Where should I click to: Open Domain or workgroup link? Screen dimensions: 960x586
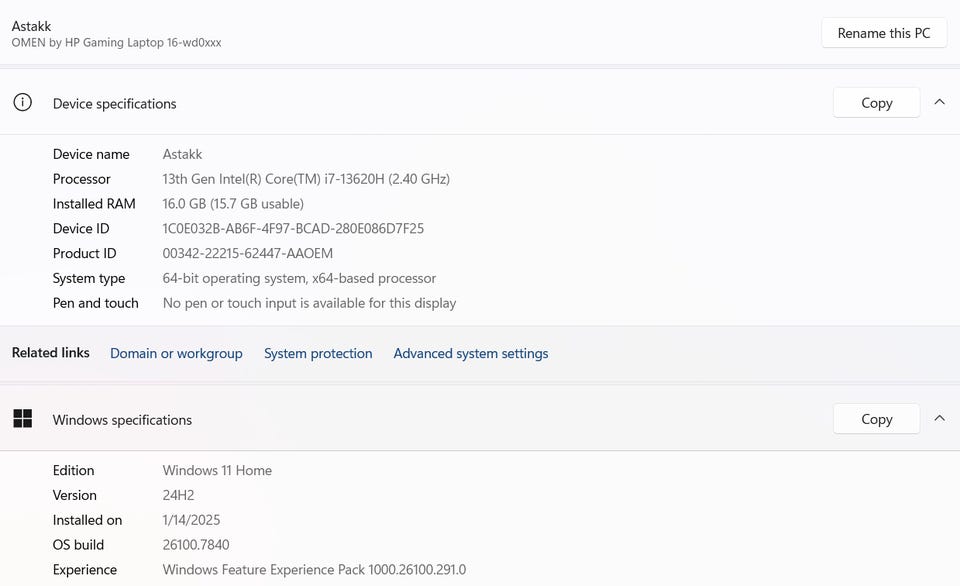(176, 353)
